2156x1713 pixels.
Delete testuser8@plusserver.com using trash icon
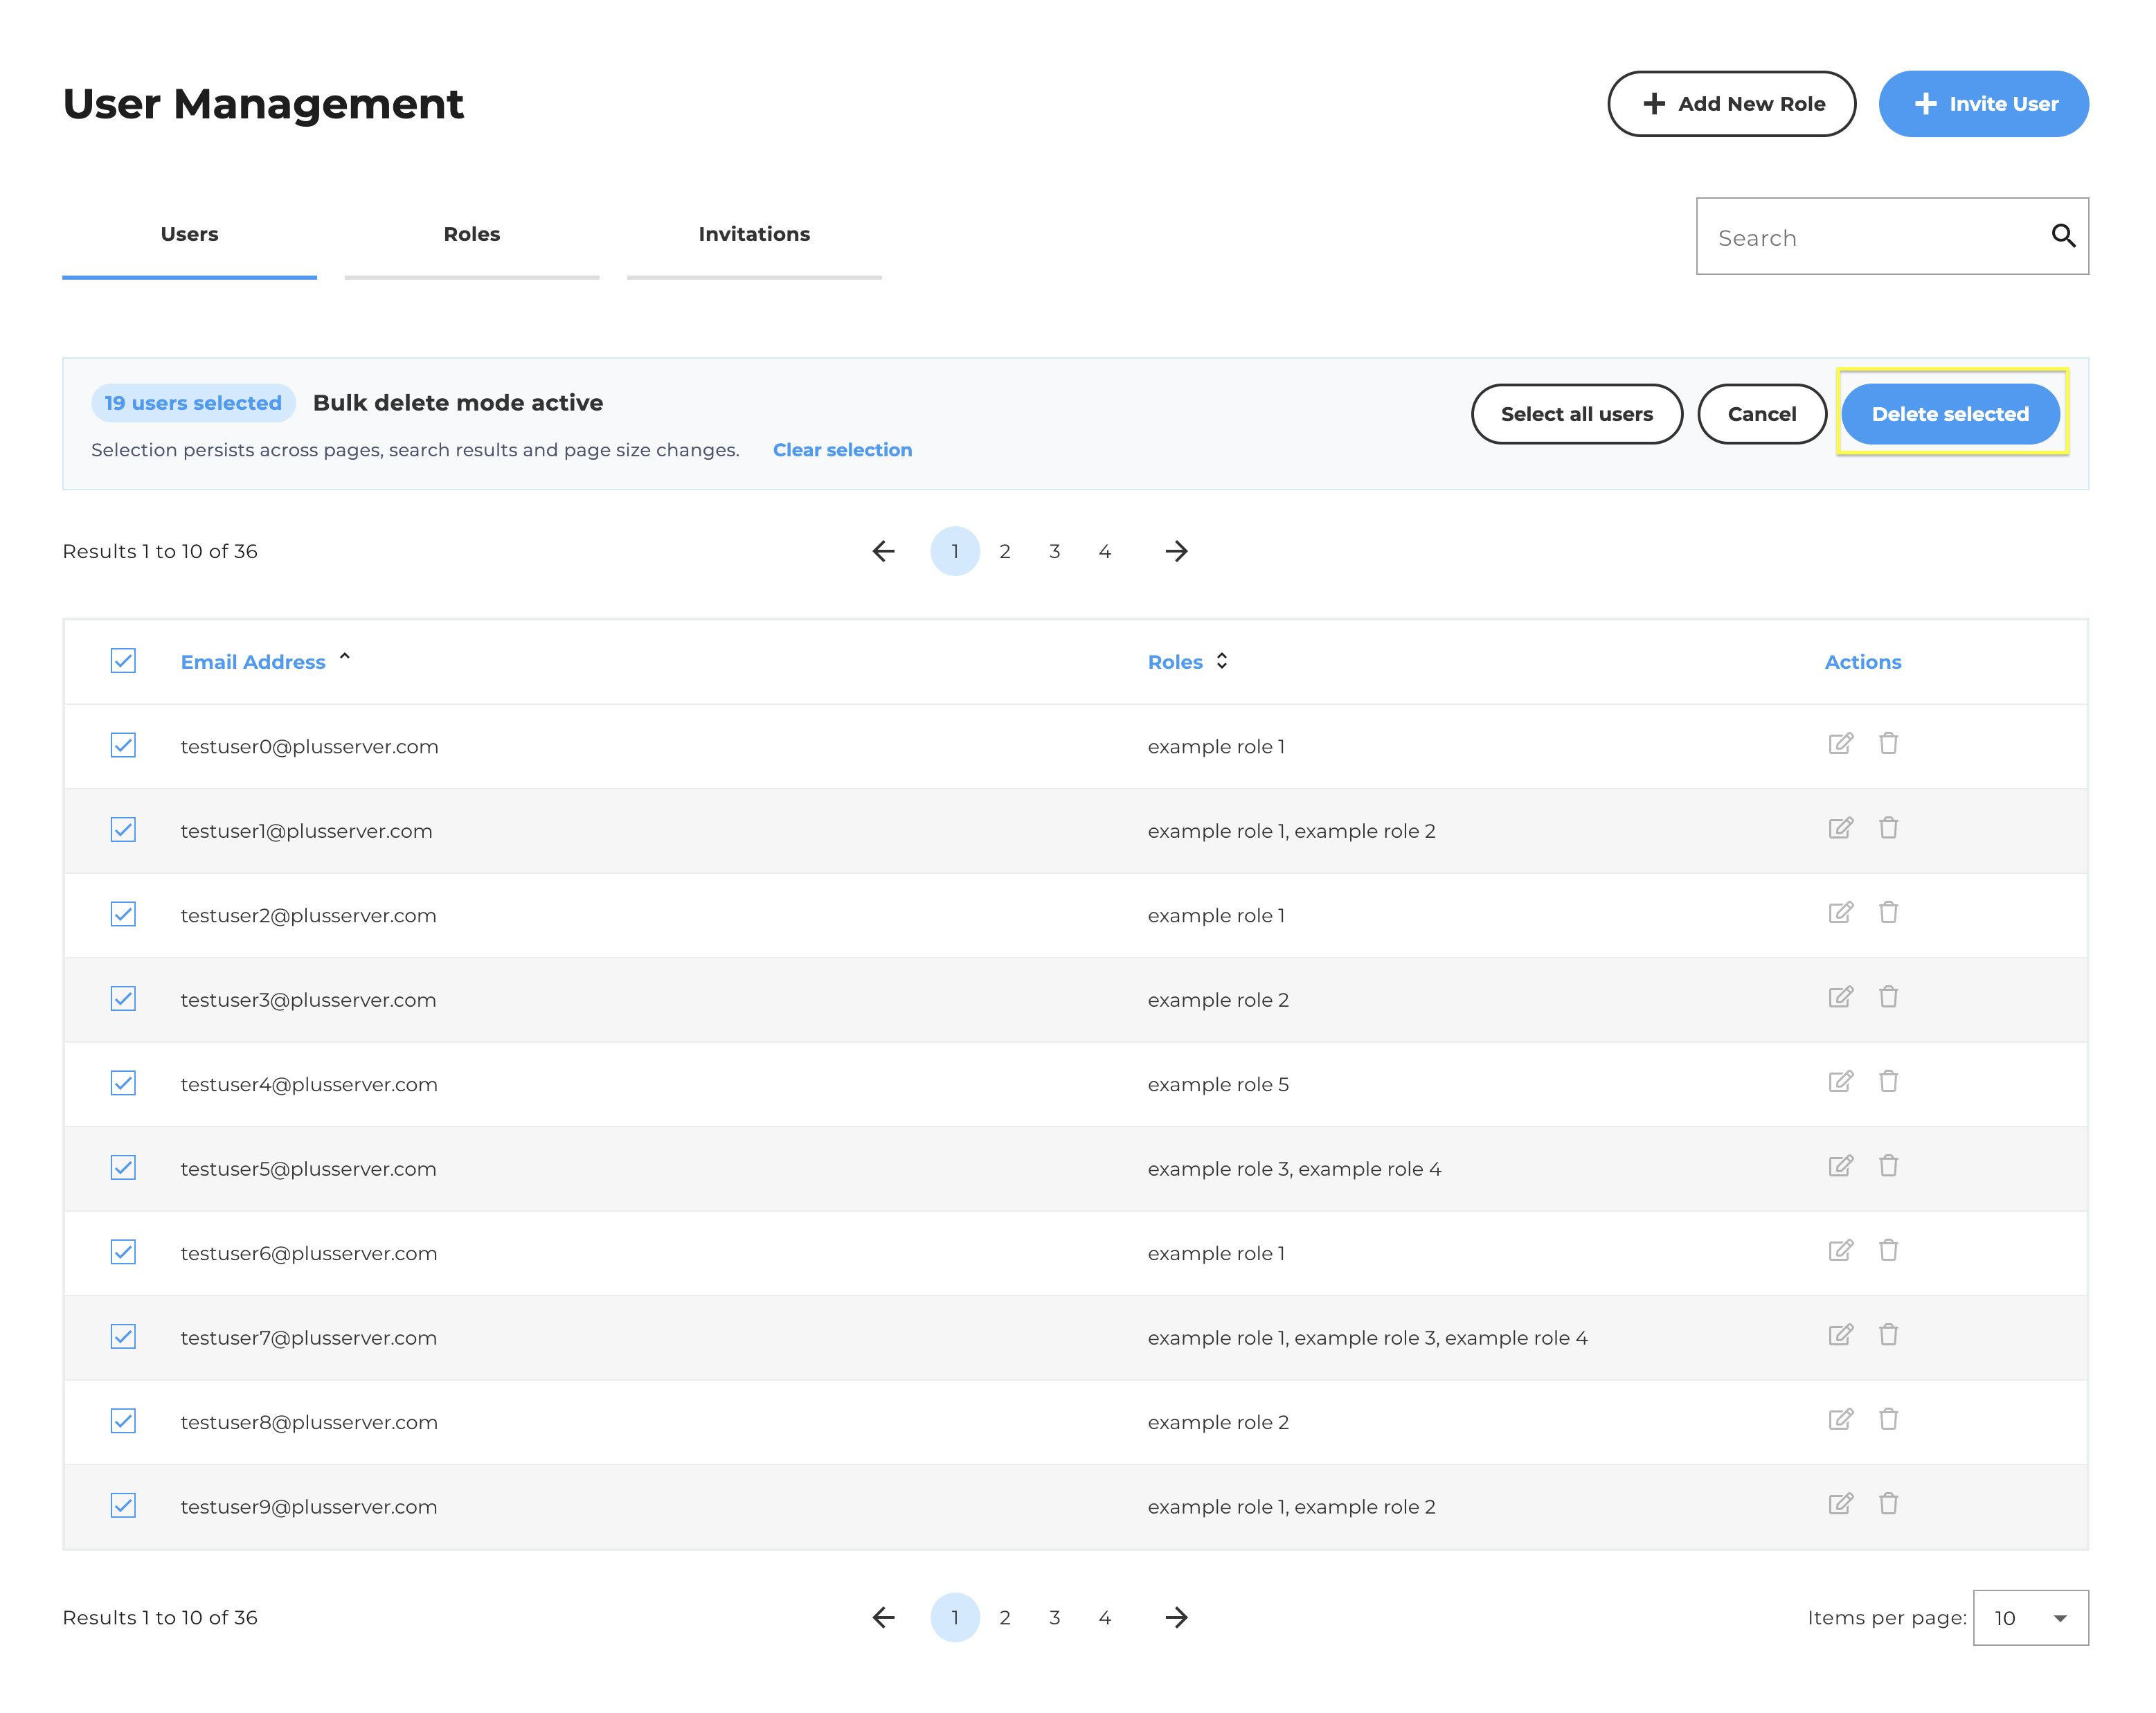(1888, 1420)
